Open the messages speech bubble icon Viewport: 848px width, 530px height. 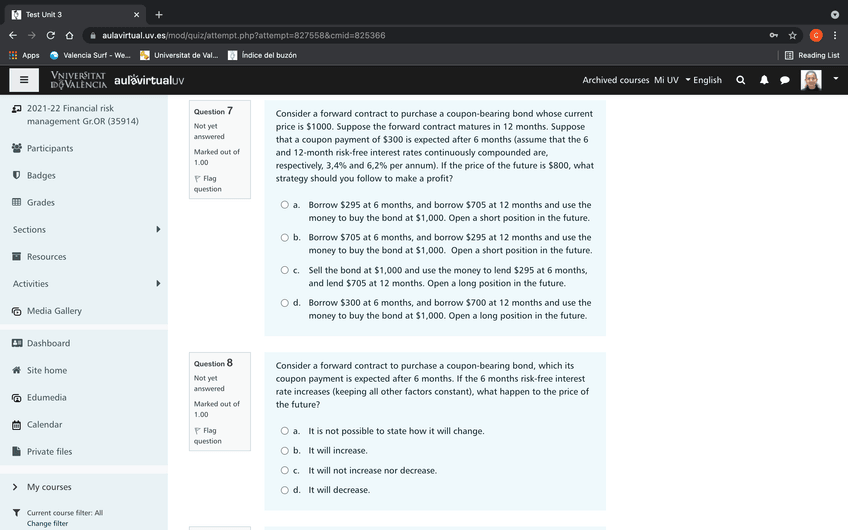[x=785, y=80]
